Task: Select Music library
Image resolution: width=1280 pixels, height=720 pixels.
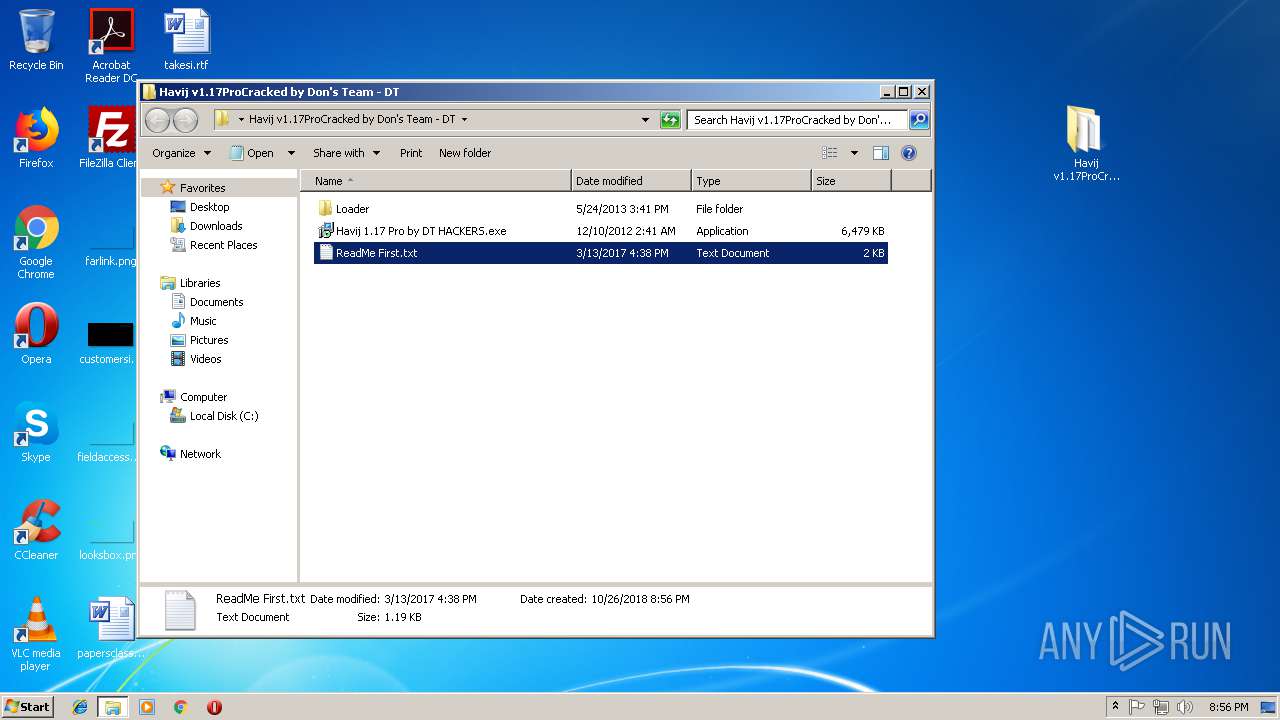Action: tap(203, 321)
